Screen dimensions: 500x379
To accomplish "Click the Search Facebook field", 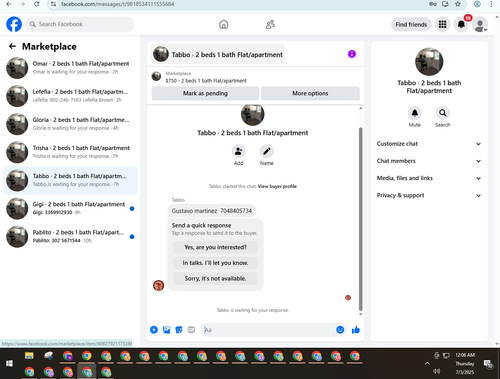I will (x=80, y=24).
